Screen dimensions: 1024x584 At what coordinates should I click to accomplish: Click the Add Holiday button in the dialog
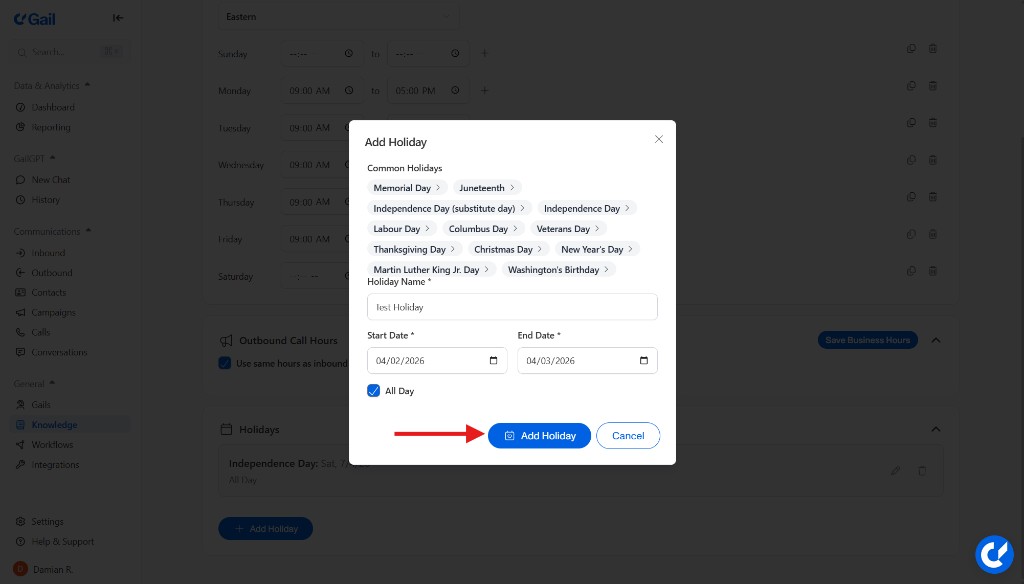coord(539,435)
